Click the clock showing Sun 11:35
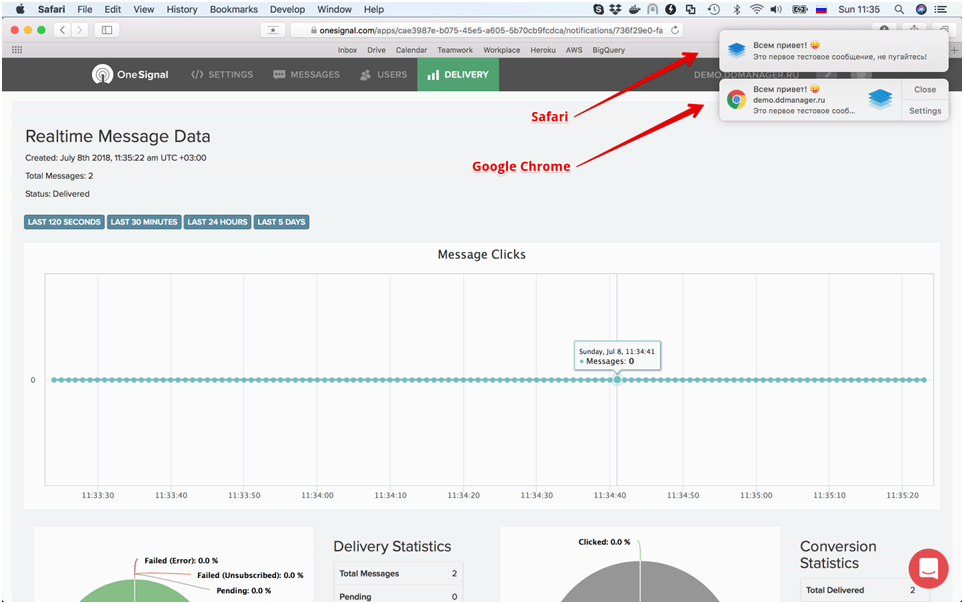 (859, 9)
